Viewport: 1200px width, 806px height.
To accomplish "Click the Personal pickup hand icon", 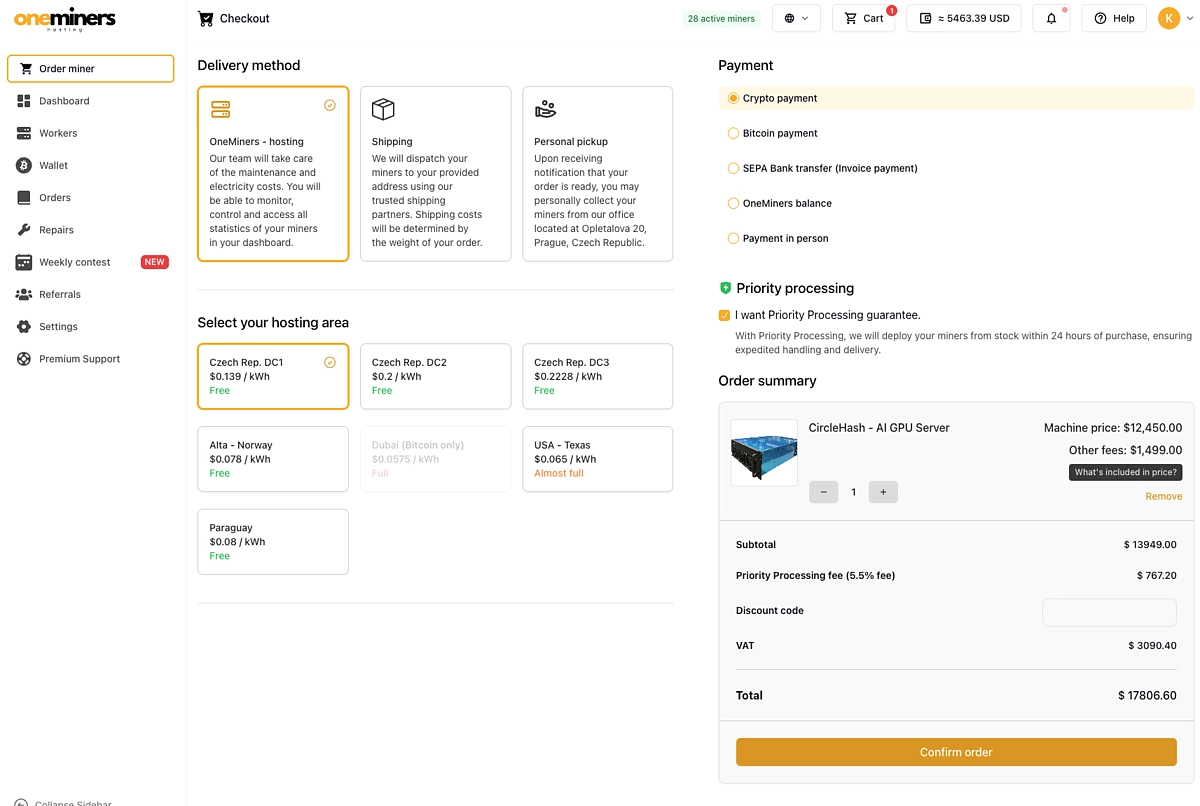I will click(x=545, y=109).
